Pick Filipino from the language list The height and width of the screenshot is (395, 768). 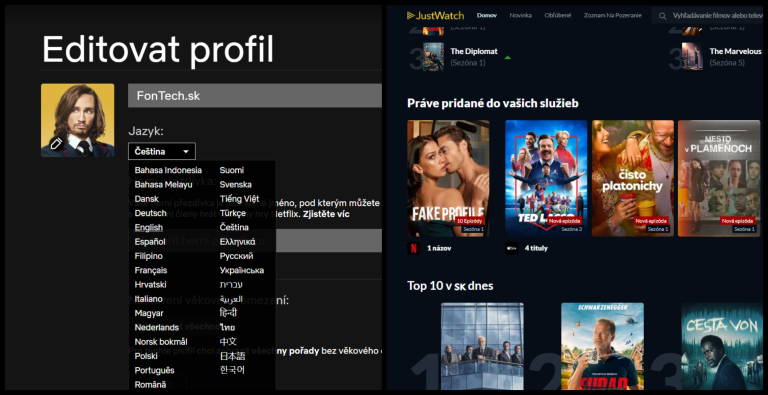tap(148, 256)
